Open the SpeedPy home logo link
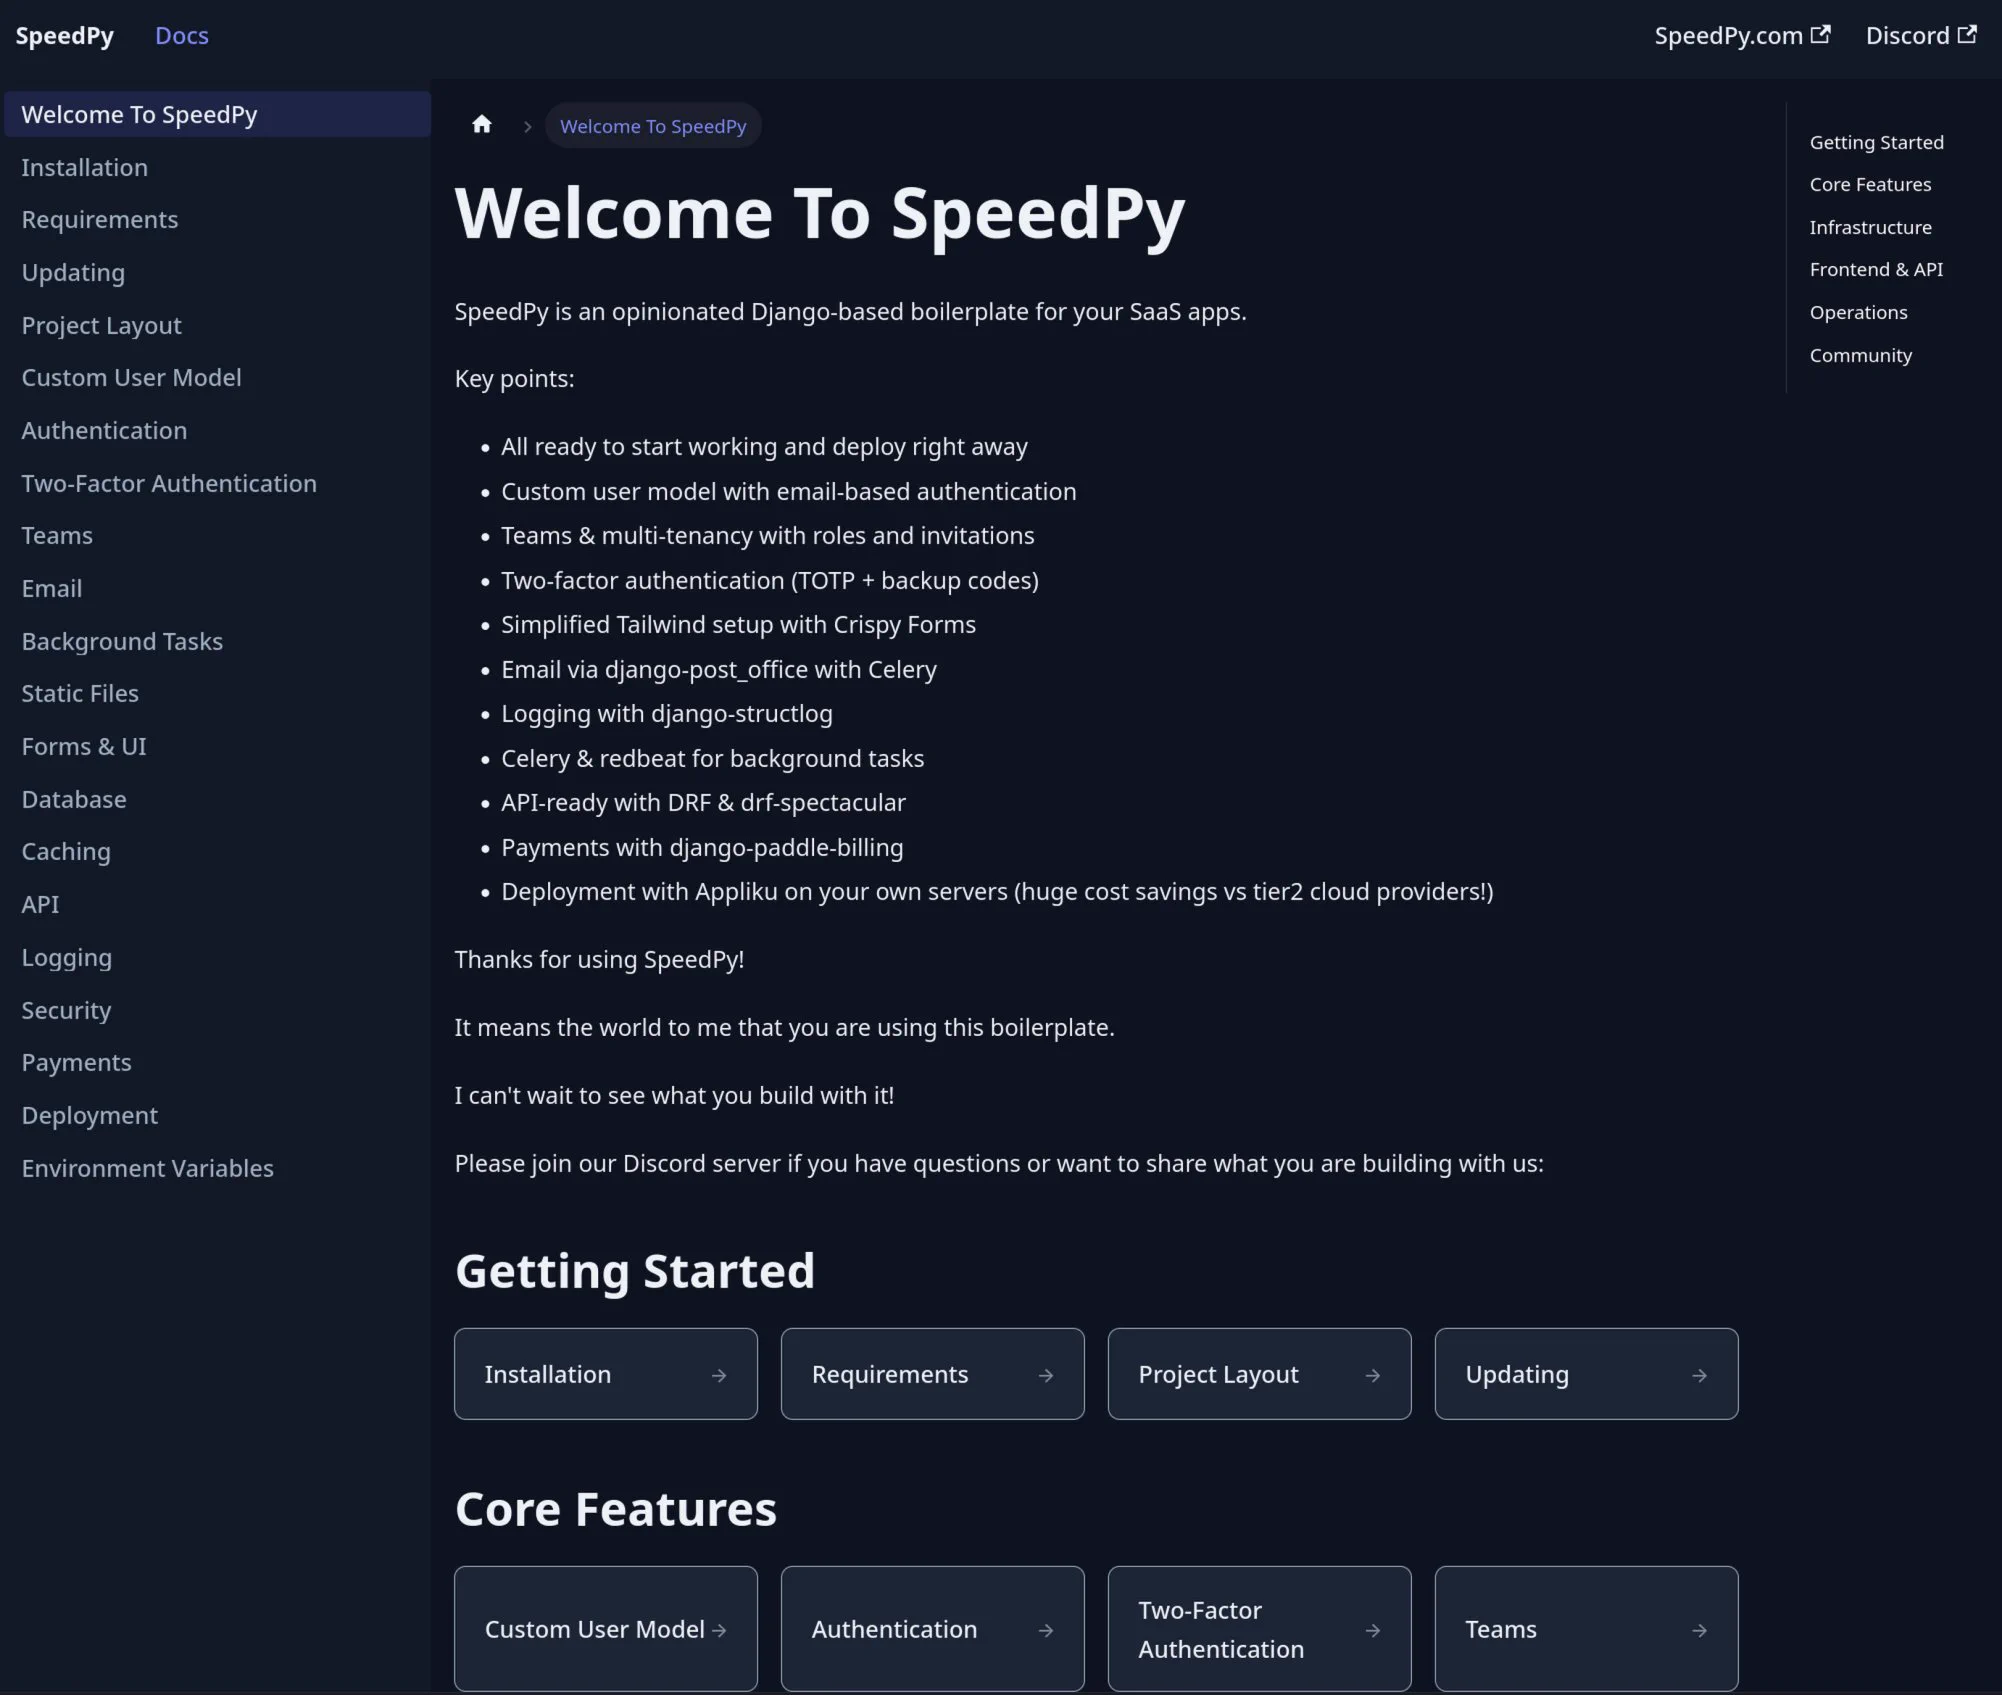Viewport: 2002px width, 1695px height. 65,36
